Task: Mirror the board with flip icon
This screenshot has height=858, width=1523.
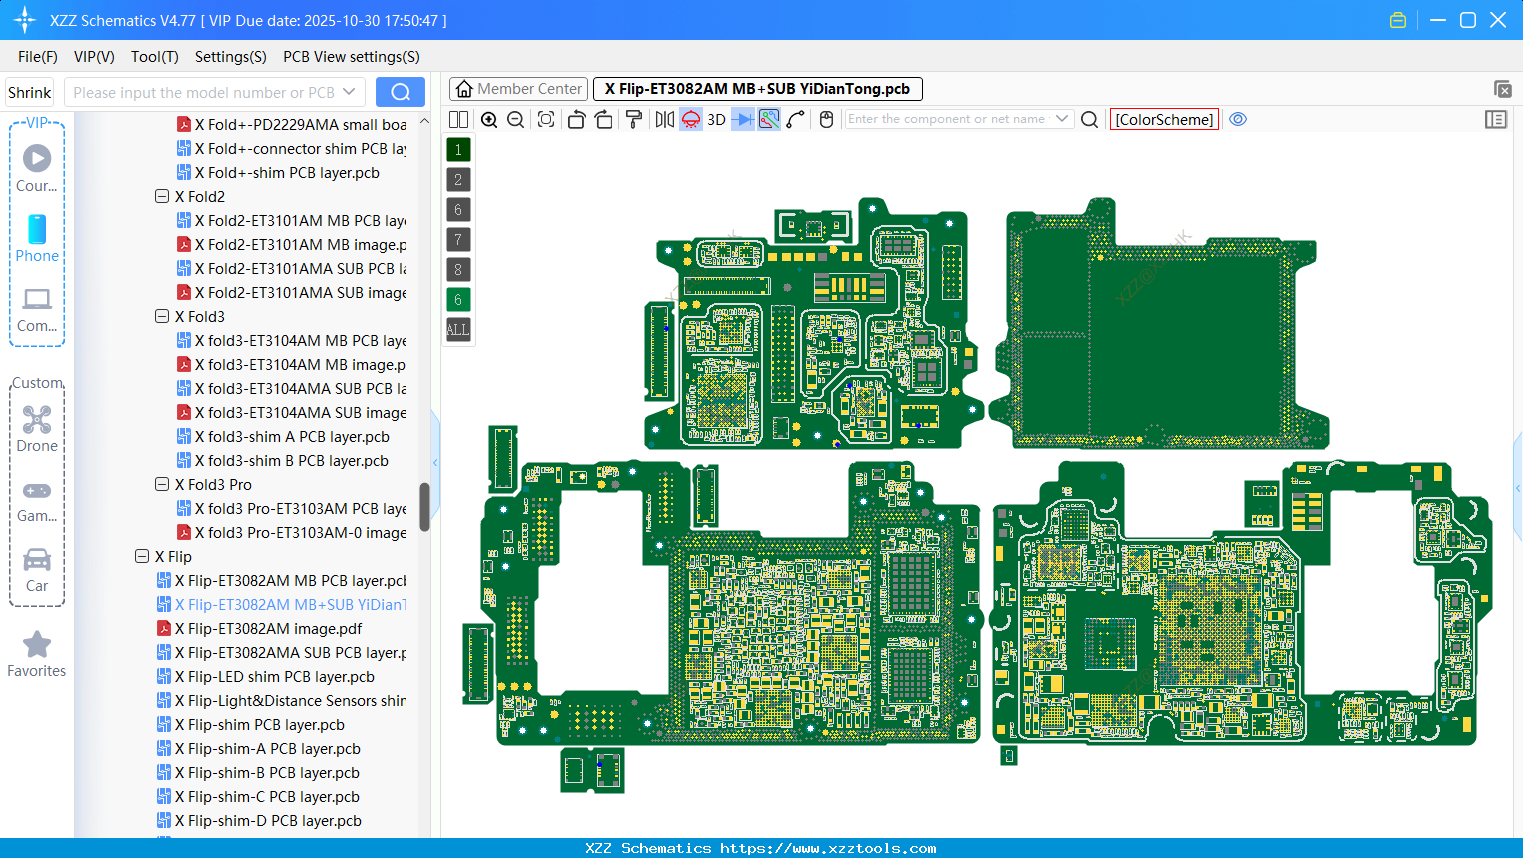Action: tap(664, 119)
